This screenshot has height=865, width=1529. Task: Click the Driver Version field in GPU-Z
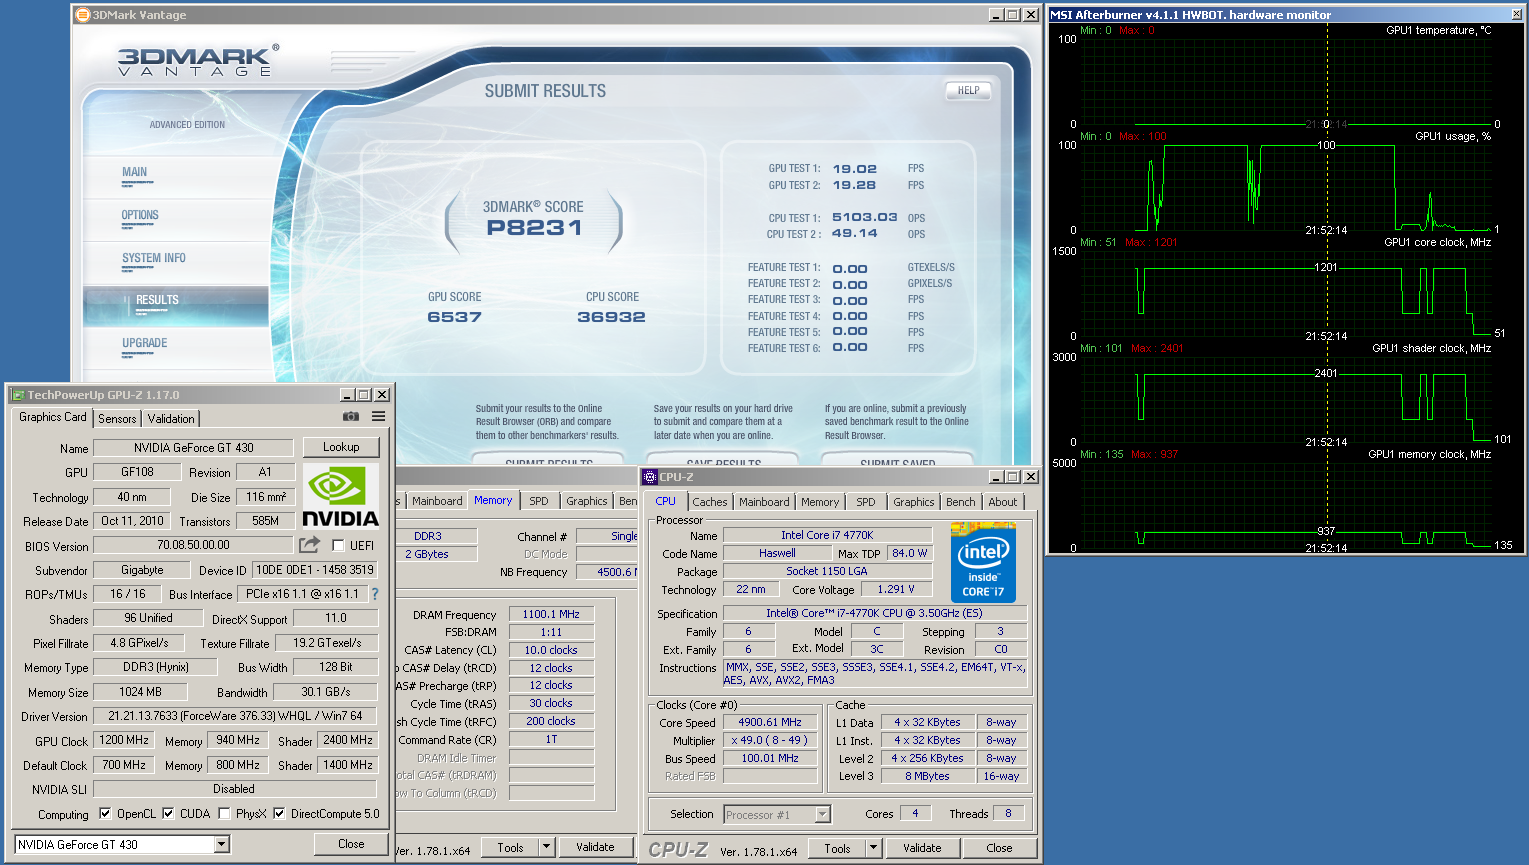(236, 716)
